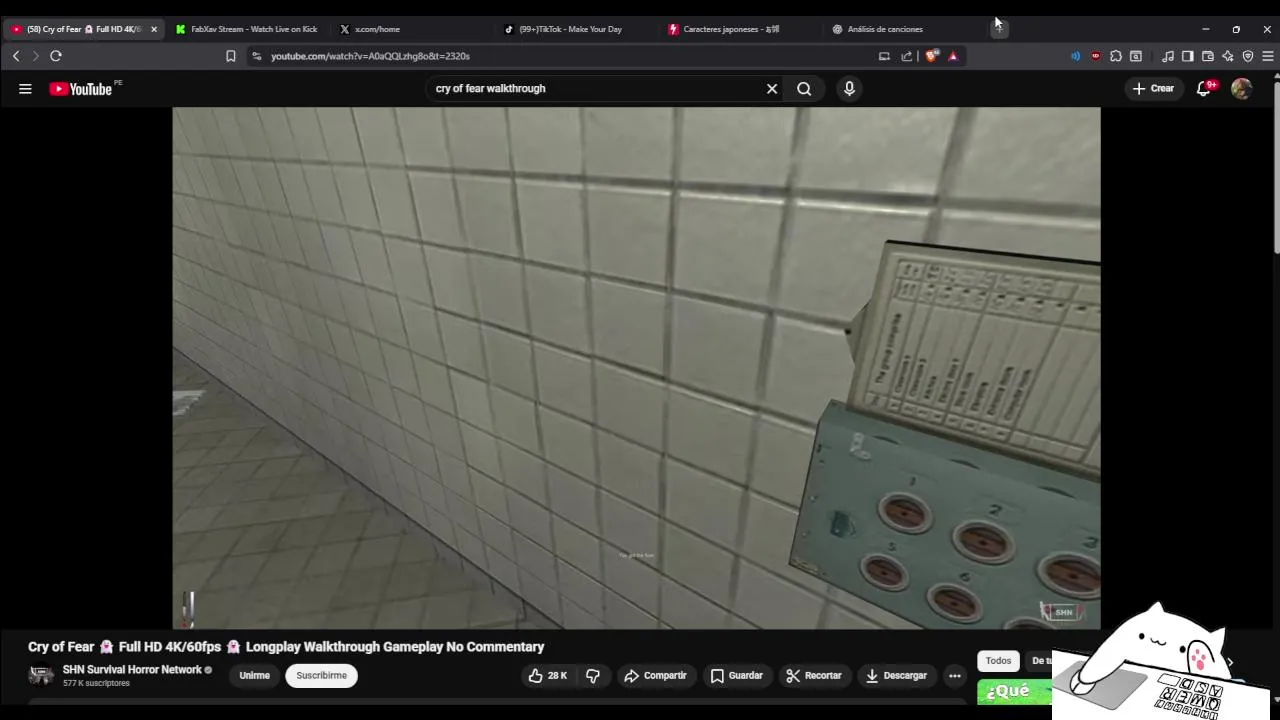
Task: Click the window-with-search toolbar icon next to Extensions
Action: [1136, 56]
